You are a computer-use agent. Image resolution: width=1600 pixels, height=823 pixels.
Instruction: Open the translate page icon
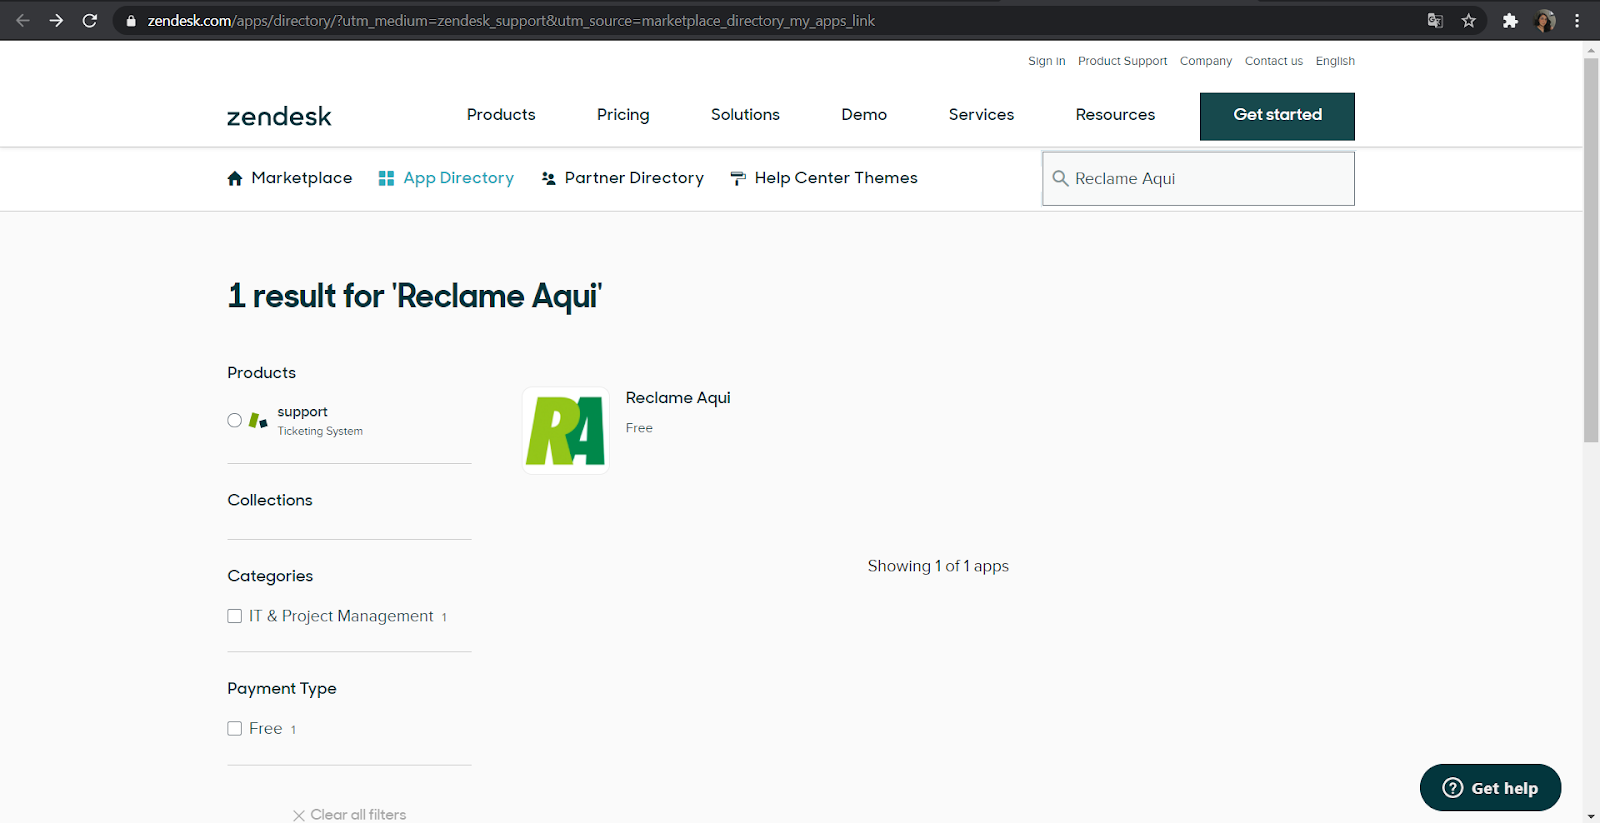(x=1435, y=20)
